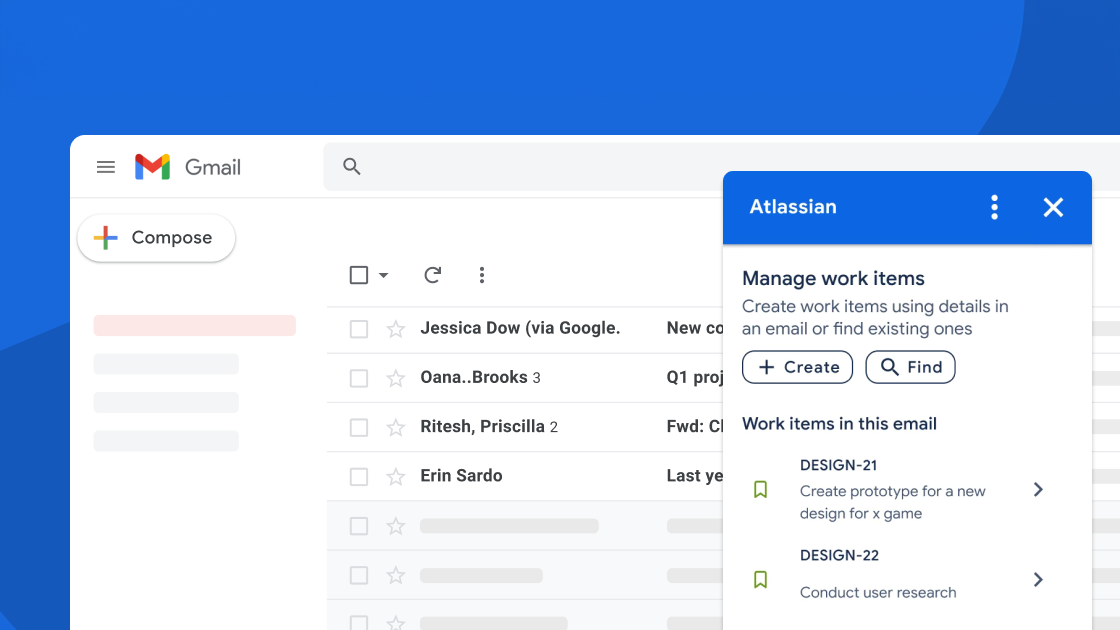1120x630 pixels.
Task: Click the Find work items button
Action: [910, 367]
